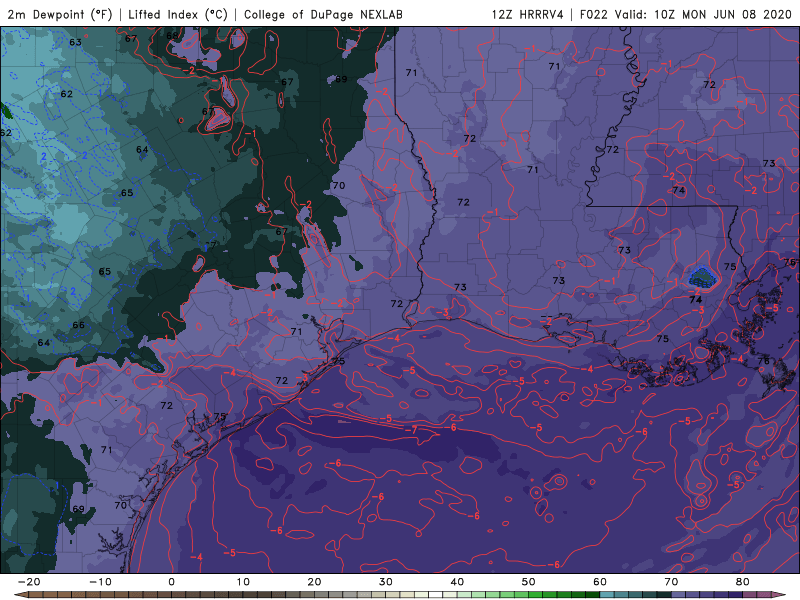Click the colorbar label "60"
Screen dimensions: 800x600
tap(600, 582)
